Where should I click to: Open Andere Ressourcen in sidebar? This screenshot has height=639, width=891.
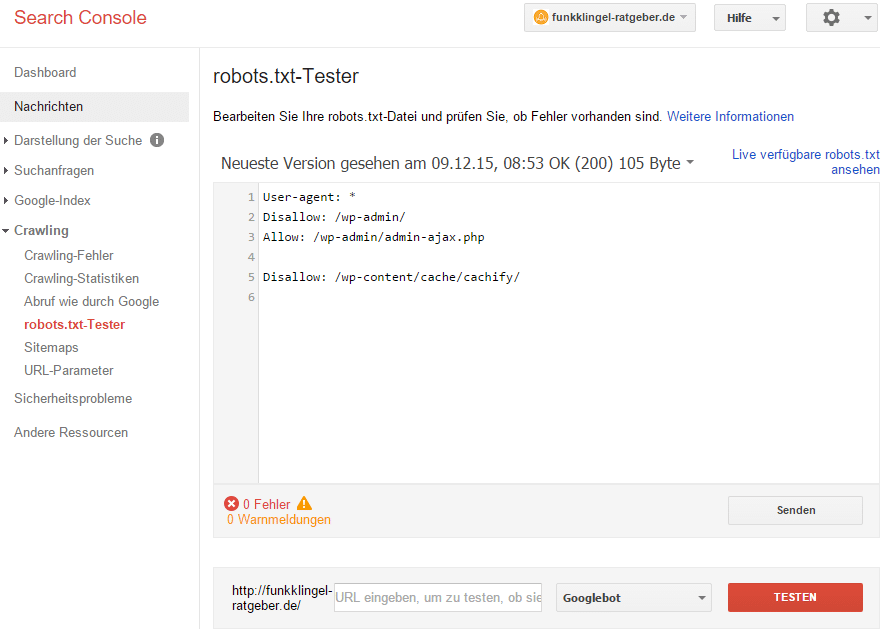[x=71, y=432]
